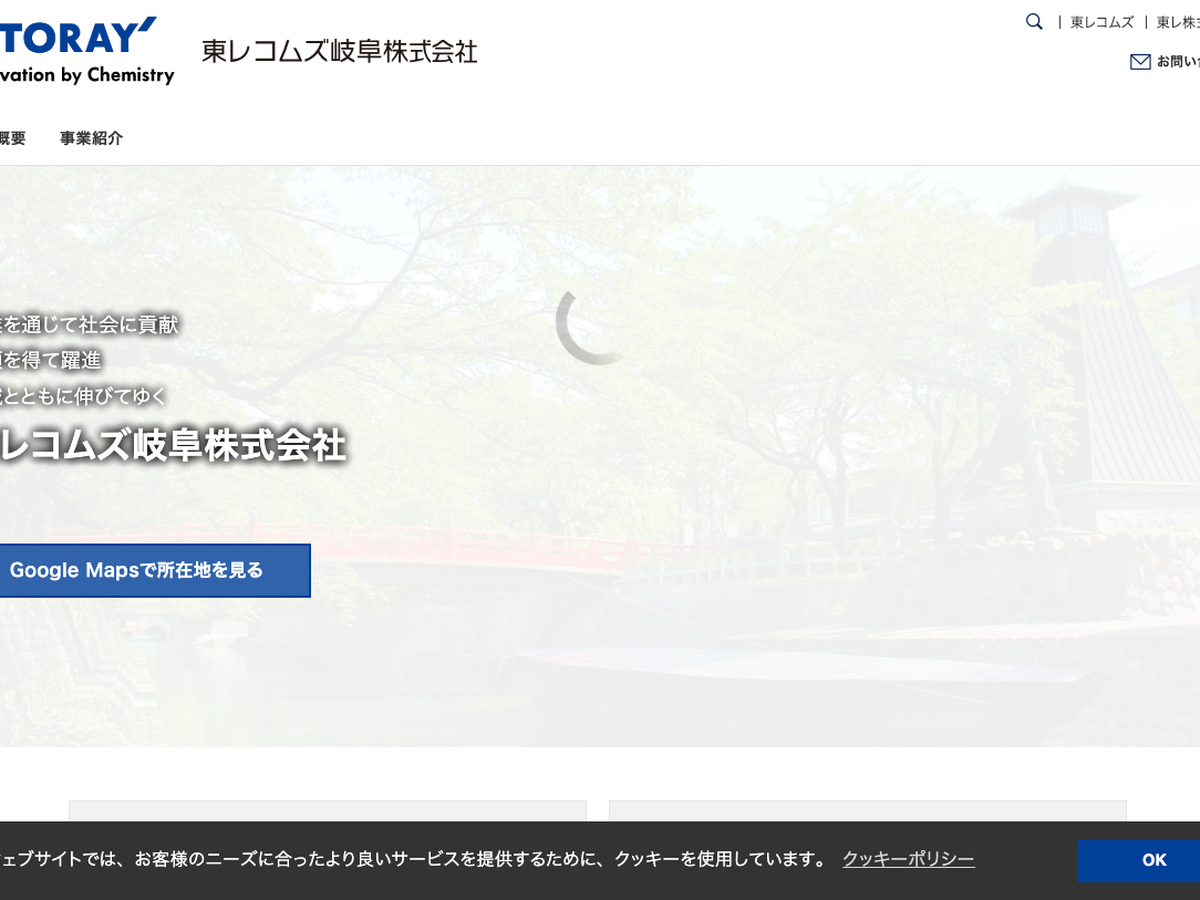Open the 東レコムズ header link
The height and width of the screenshot is (900, 1200).
(1102, 22)
